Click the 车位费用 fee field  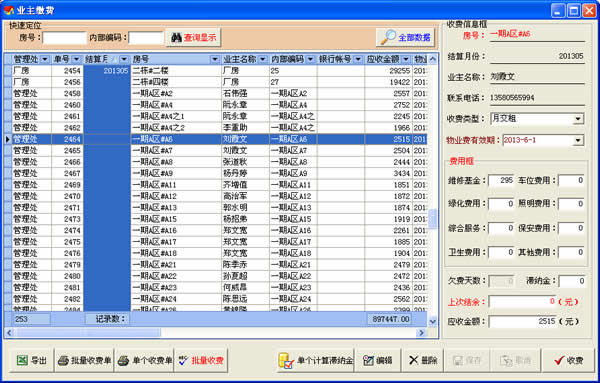coord(572,180)
